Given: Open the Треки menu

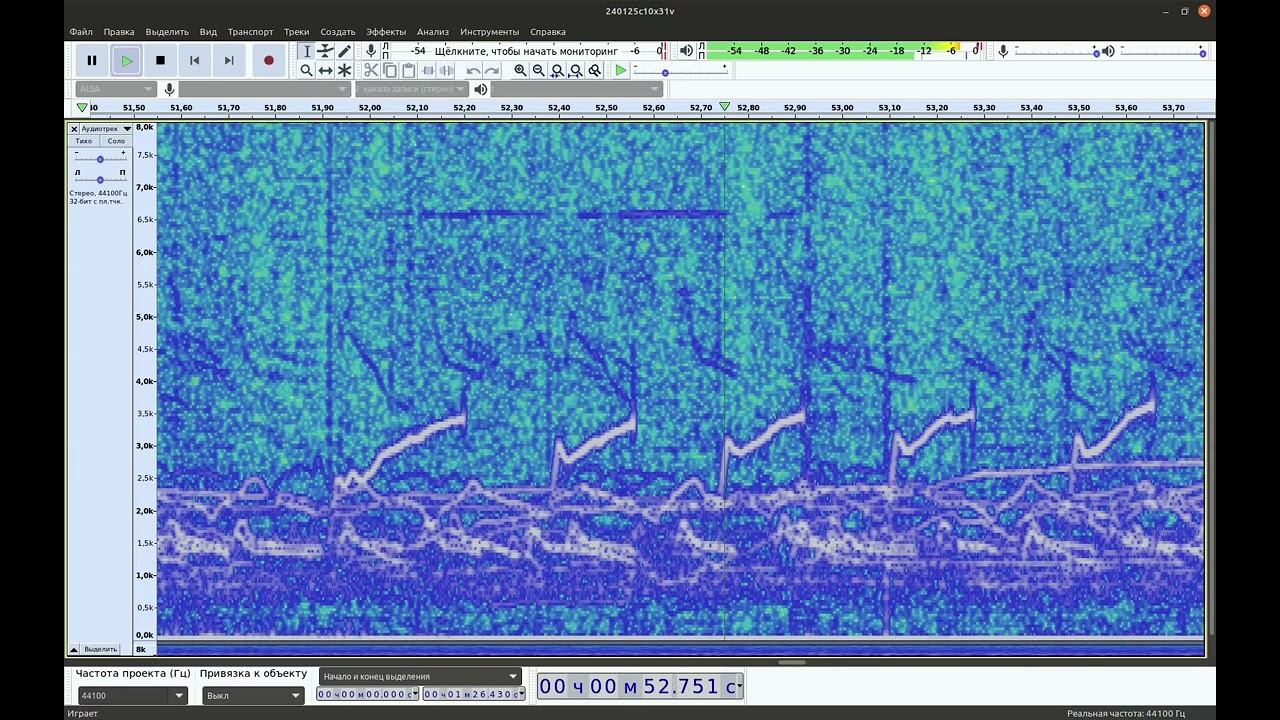Looking at the screenshot, I should [296, 32].
